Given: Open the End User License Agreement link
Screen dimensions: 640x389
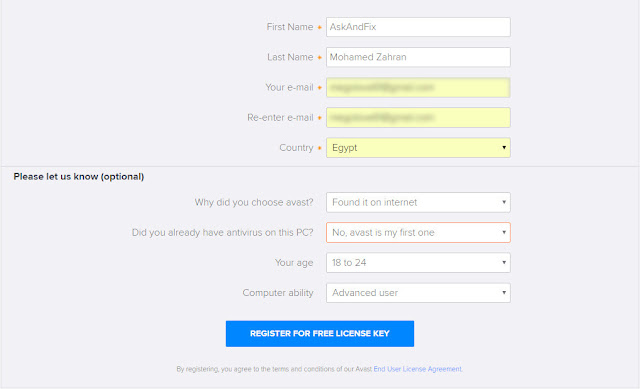Looking at the screenshot, I should click(x=418, y=369).
